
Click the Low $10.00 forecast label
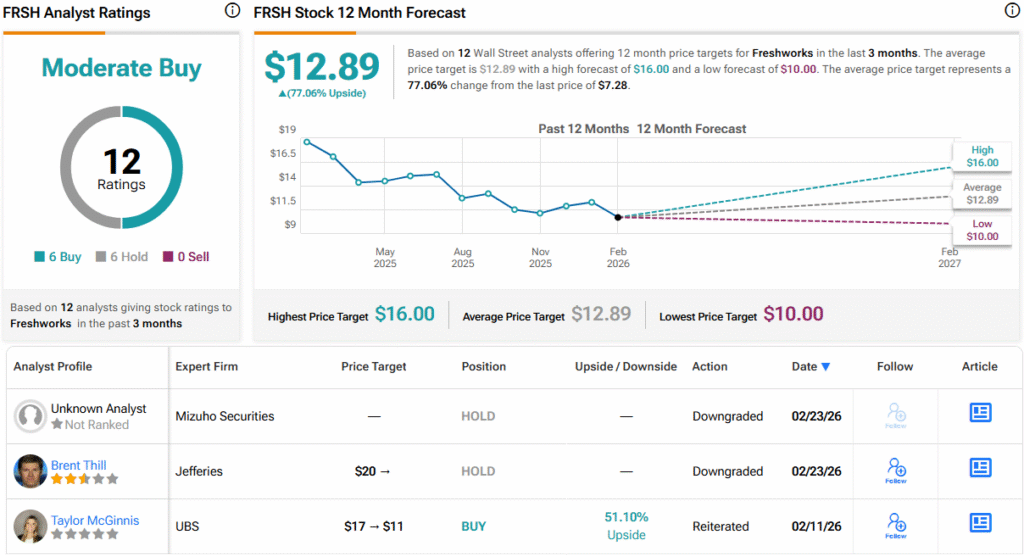981,230
